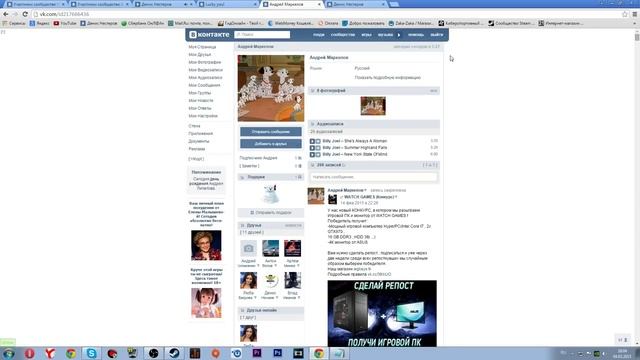
Task: Open сообщества in VK header menu
Action: pos(343,35)
